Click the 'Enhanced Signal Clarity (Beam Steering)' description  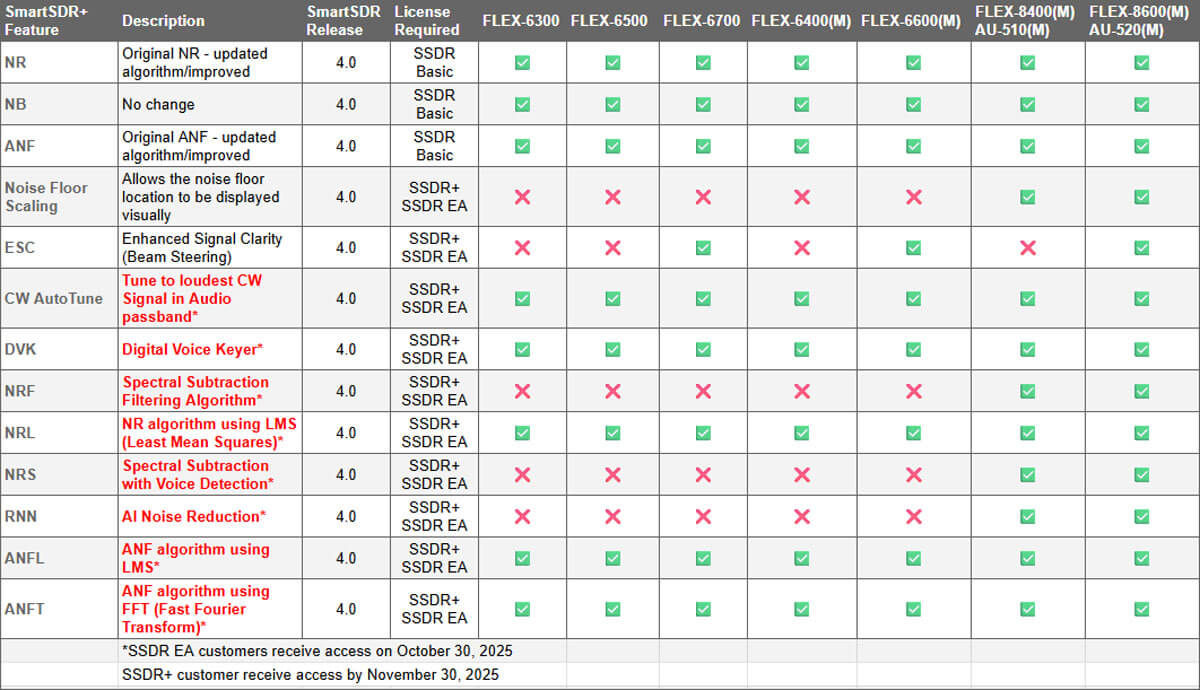coord(202,247)
